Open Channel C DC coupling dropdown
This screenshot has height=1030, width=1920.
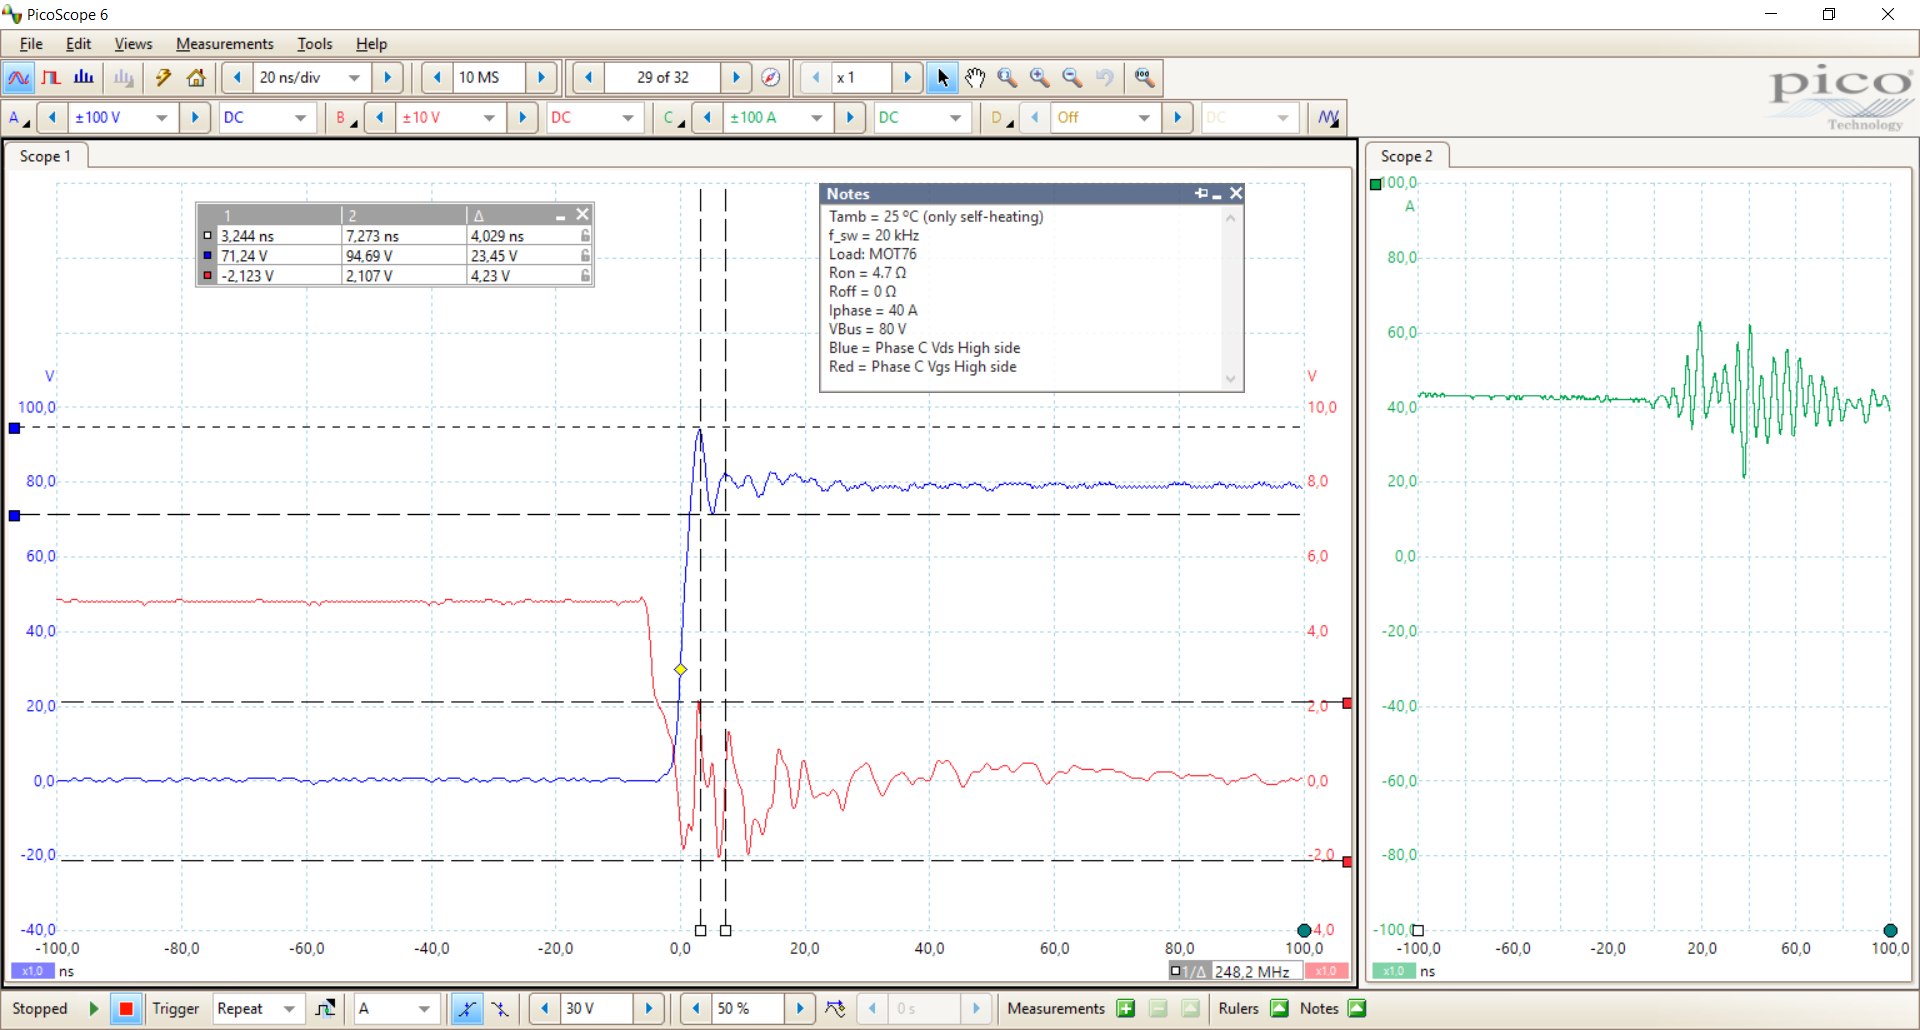coord(955,118)
